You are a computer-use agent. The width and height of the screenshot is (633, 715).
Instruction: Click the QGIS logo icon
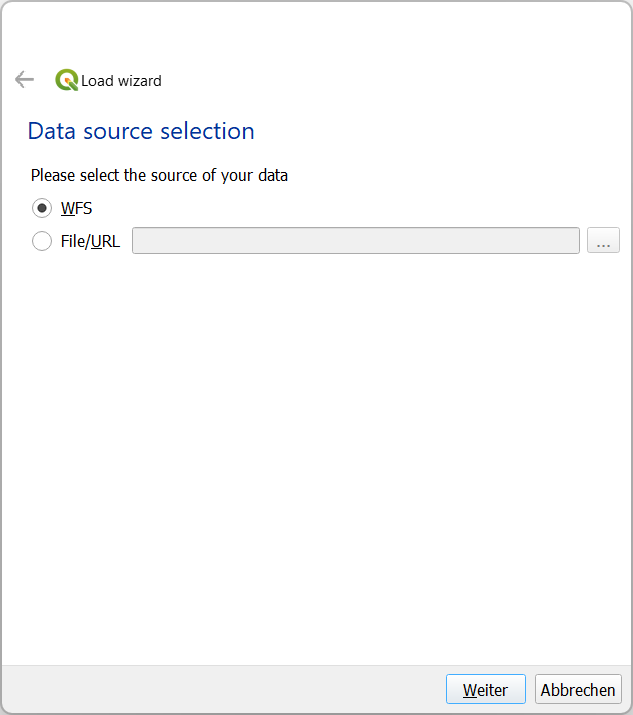67,80
